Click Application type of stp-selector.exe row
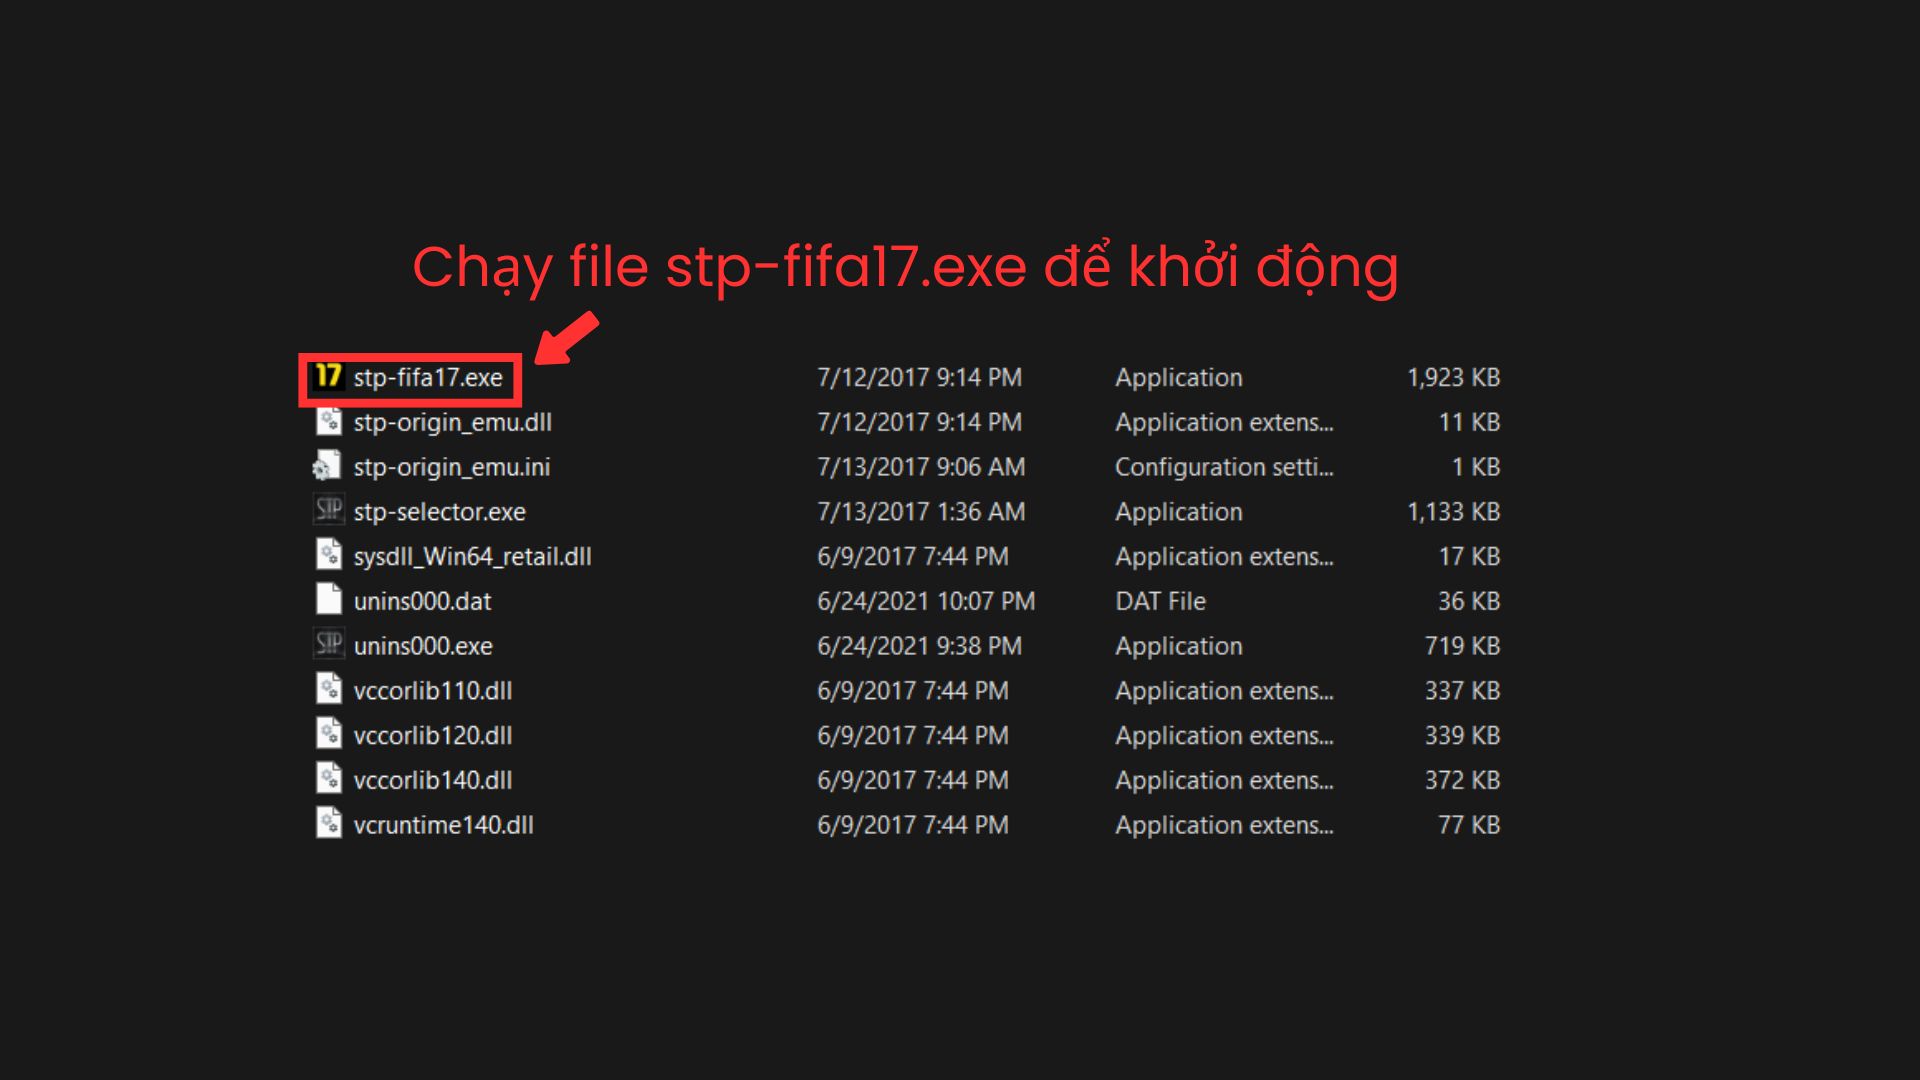The height and width of the screenshot is (1080, 1920). 1179,512
